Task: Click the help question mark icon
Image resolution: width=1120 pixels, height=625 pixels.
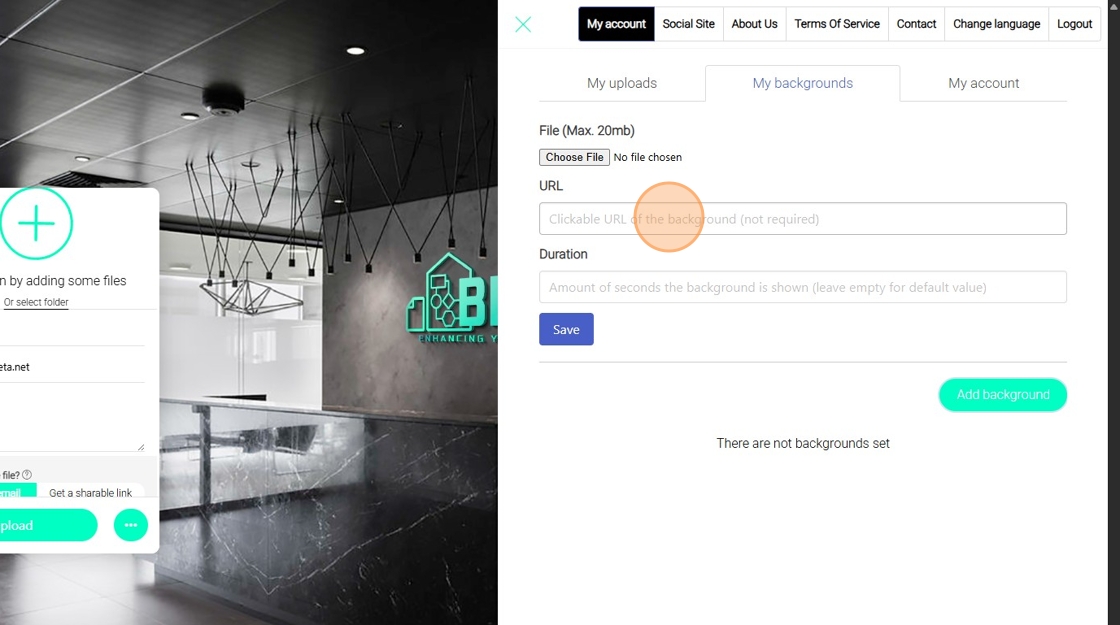Action: 27,474
